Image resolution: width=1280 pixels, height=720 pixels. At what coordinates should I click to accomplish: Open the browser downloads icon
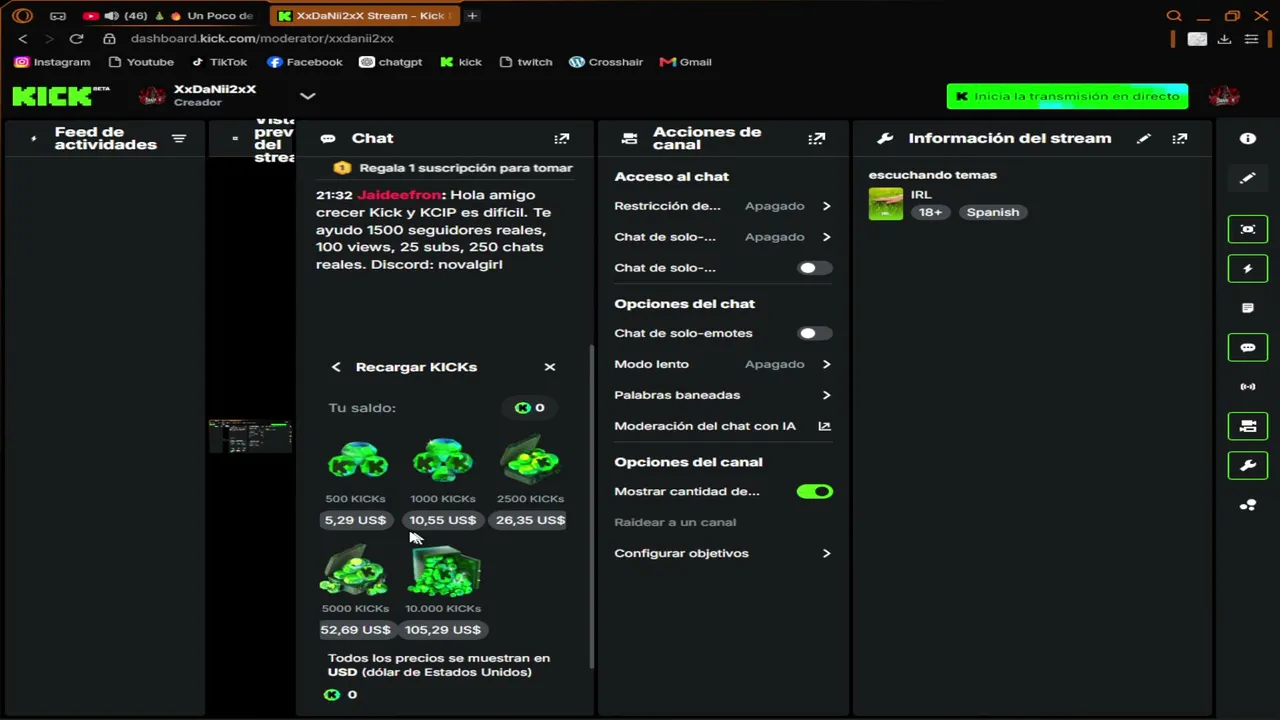pos(1224,39)
